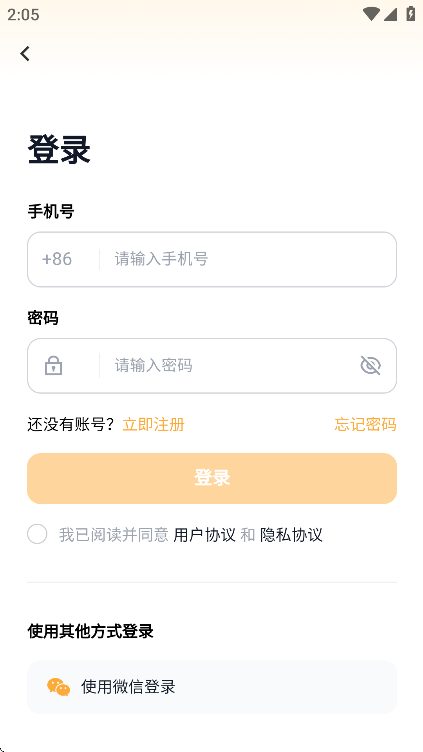Image resolution: width=423 pixels, height=752 pixels.
Task: Click the 使用其他方式登录 section label
Action: tap(90, 631)
